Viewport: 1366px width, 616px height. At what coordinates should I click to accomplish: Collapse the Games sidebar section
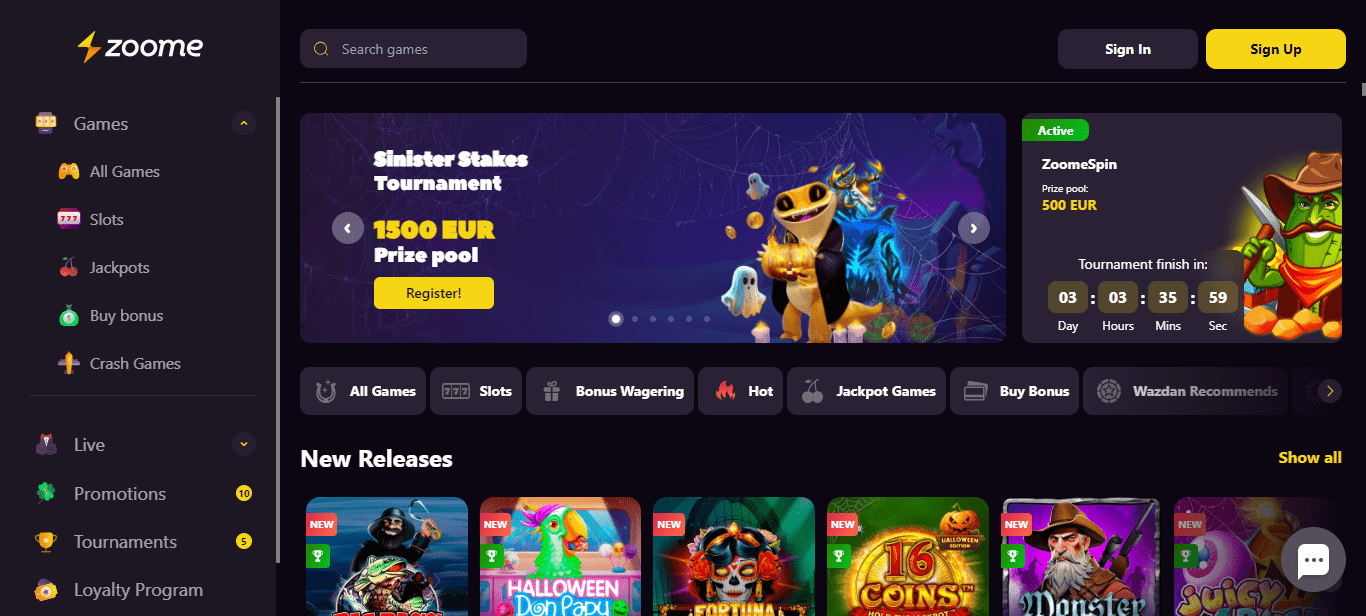(243, 124)
